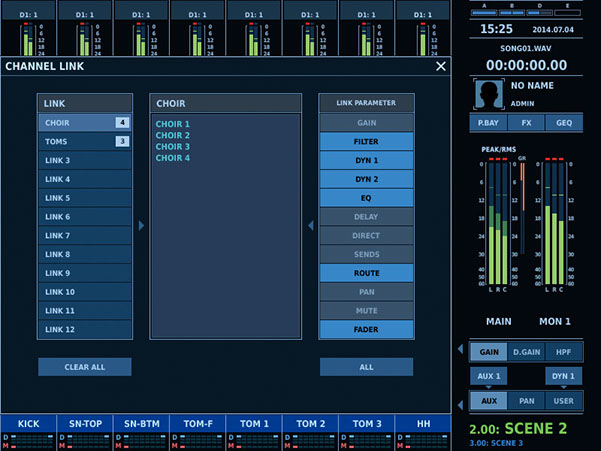Disable ROUTE link parameter
The width and height of the screenshot is (601, 451).
point(366,273)
